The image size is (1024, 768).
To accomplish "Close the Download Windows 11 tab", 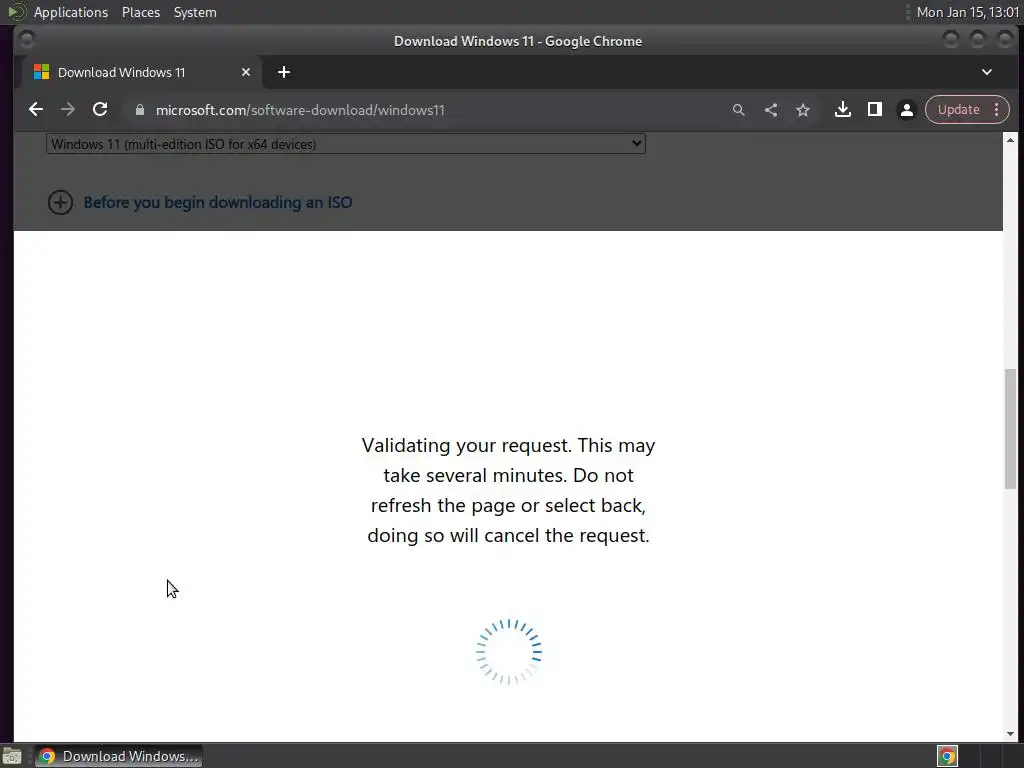I will click(246, 72).
